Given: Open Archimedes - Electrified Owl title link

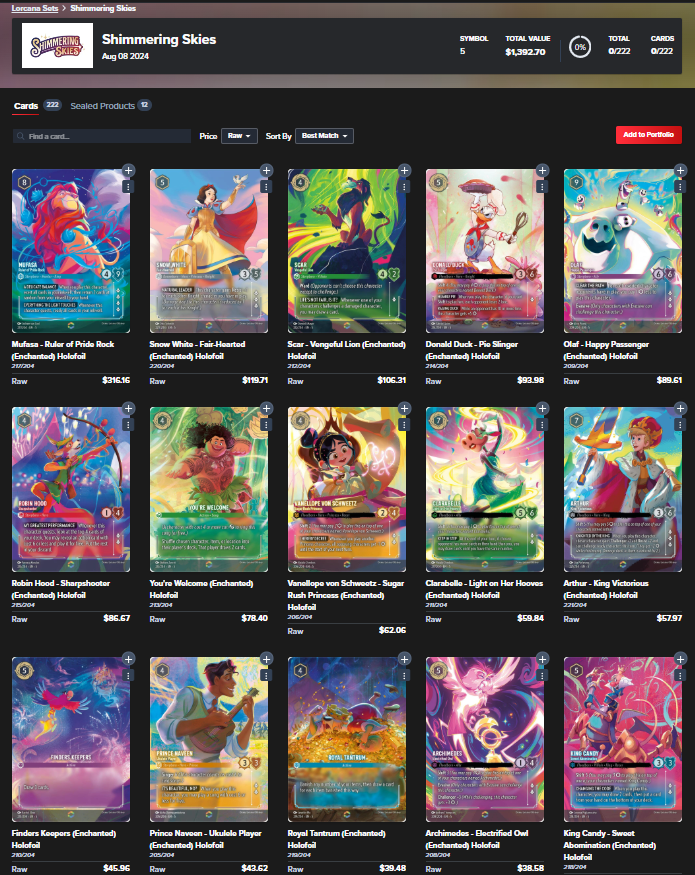Looking at the screenshot, I should [477, 839].
